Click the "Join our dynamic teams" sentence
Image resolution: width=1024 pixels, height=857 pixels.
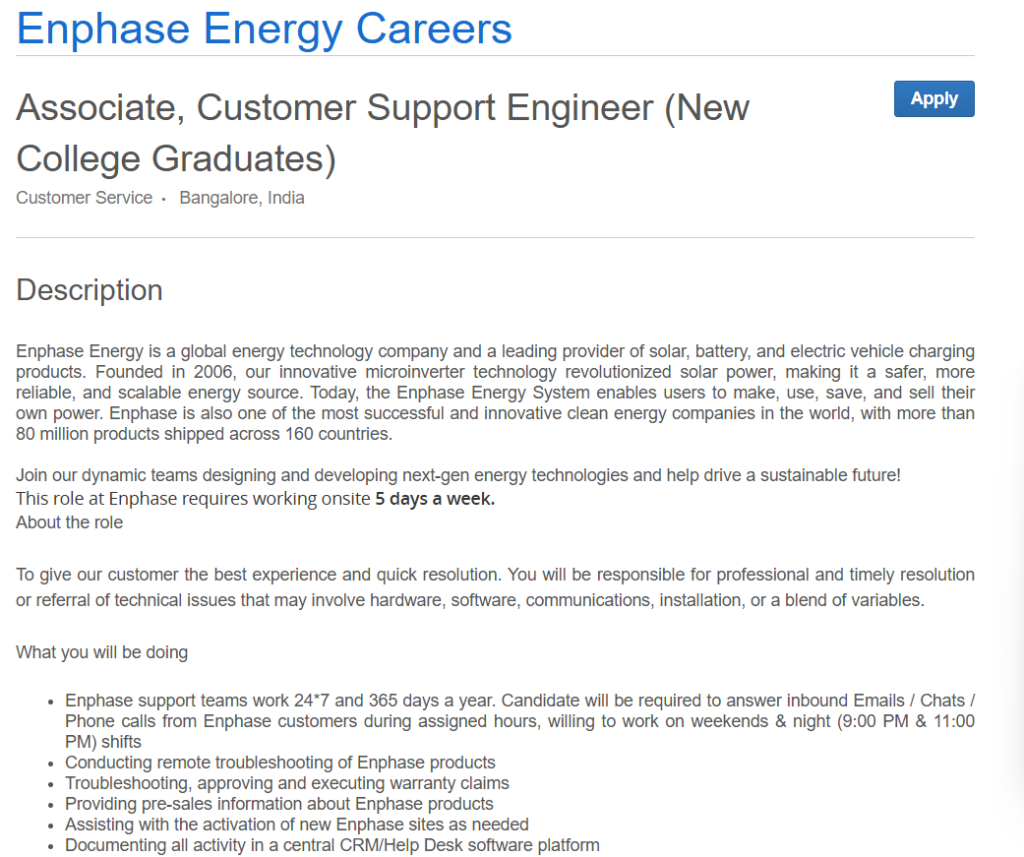tap(458, 476)
